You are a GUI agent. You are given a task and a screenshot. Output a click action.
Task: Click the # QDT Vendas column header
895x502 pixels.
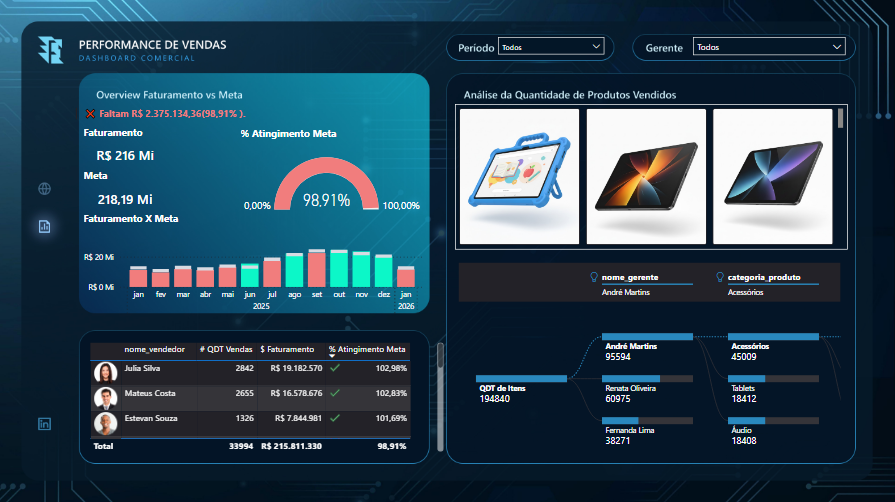click(x=226, y=349)
